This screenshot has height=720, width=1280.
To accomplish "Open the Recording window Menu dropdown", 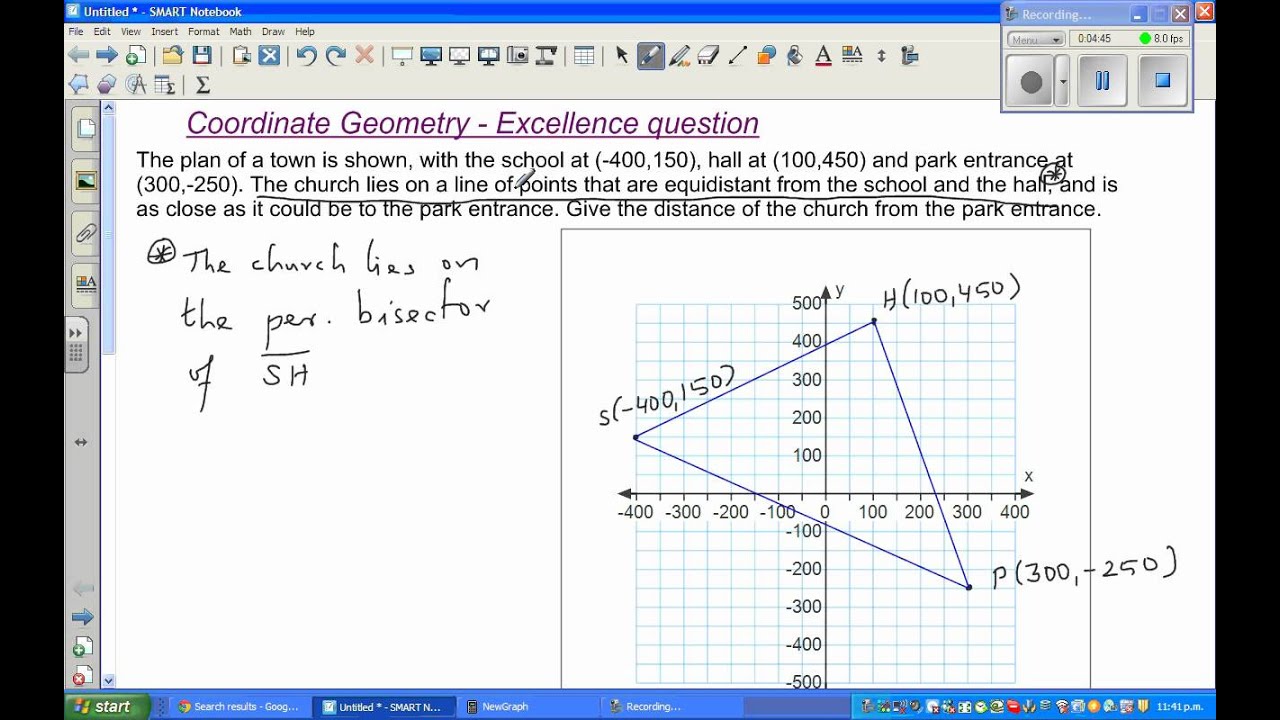I will pyautogui.click(x=1036, y=39).
